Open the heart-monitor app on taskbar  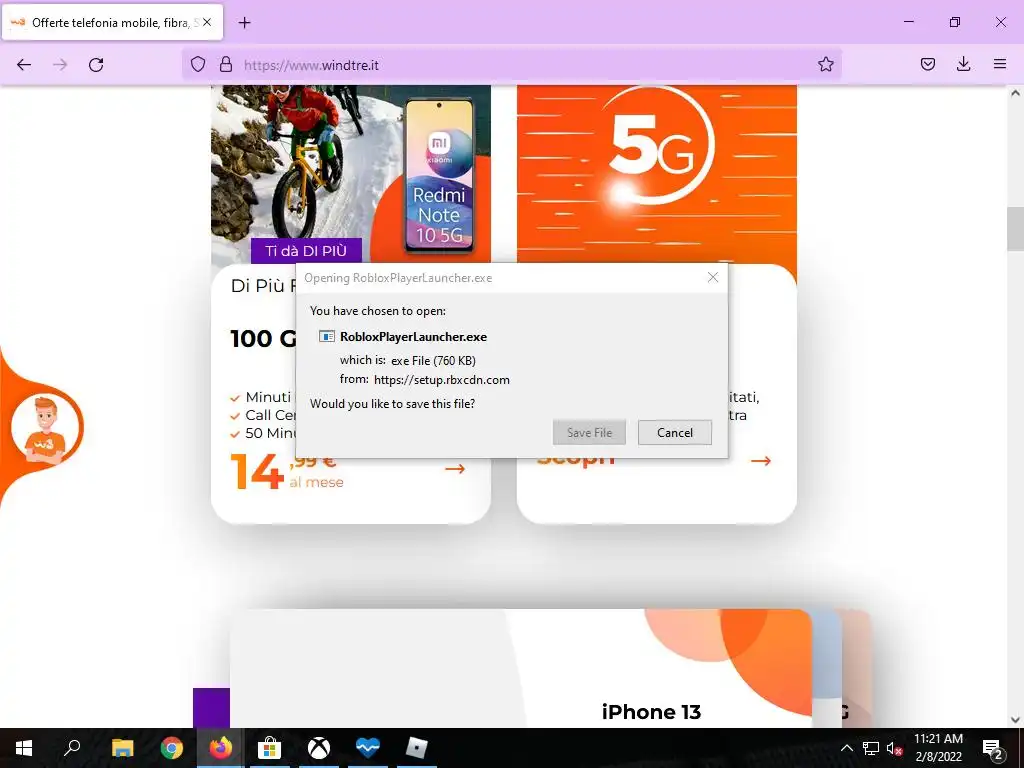[368, 748]
